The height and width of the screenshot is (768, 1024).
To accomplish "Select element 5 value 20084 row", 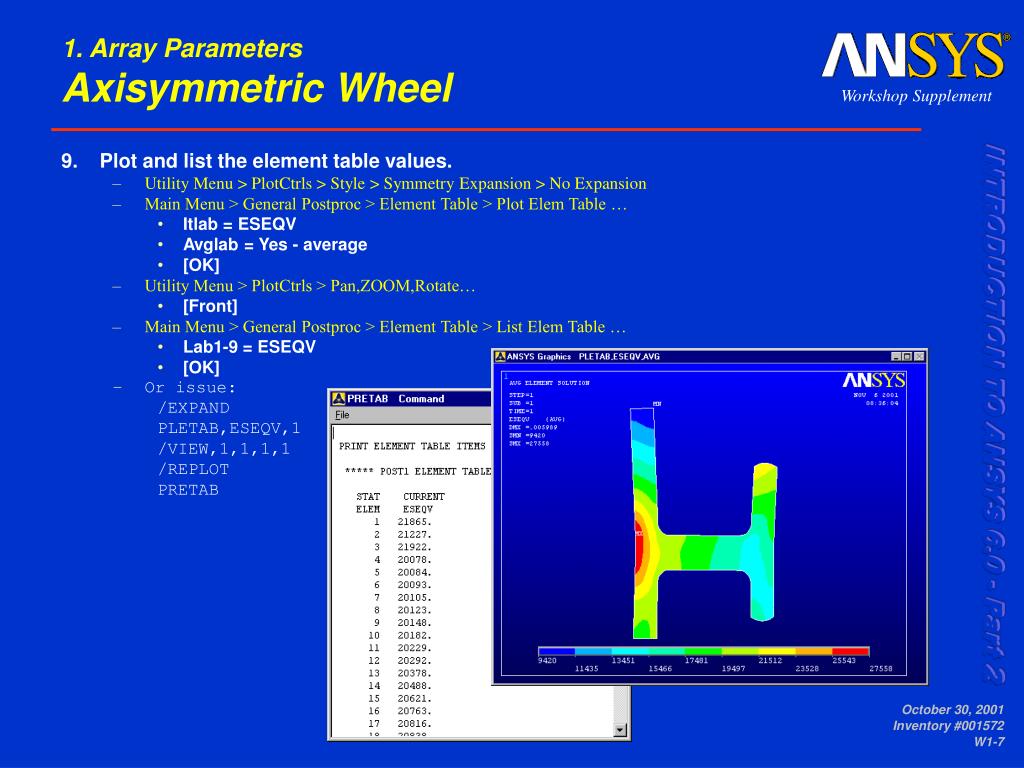I will (402, 572).
